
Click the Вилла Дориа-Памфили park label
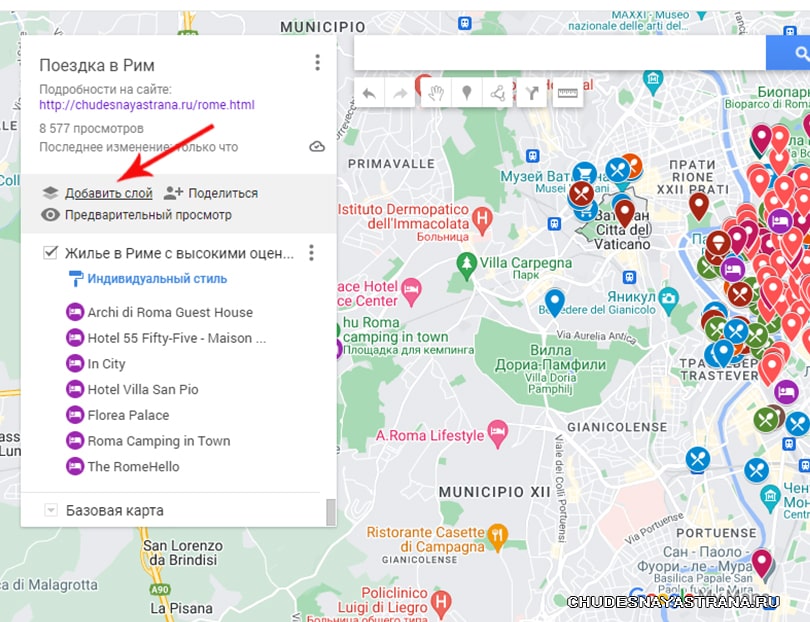(551, 357)
